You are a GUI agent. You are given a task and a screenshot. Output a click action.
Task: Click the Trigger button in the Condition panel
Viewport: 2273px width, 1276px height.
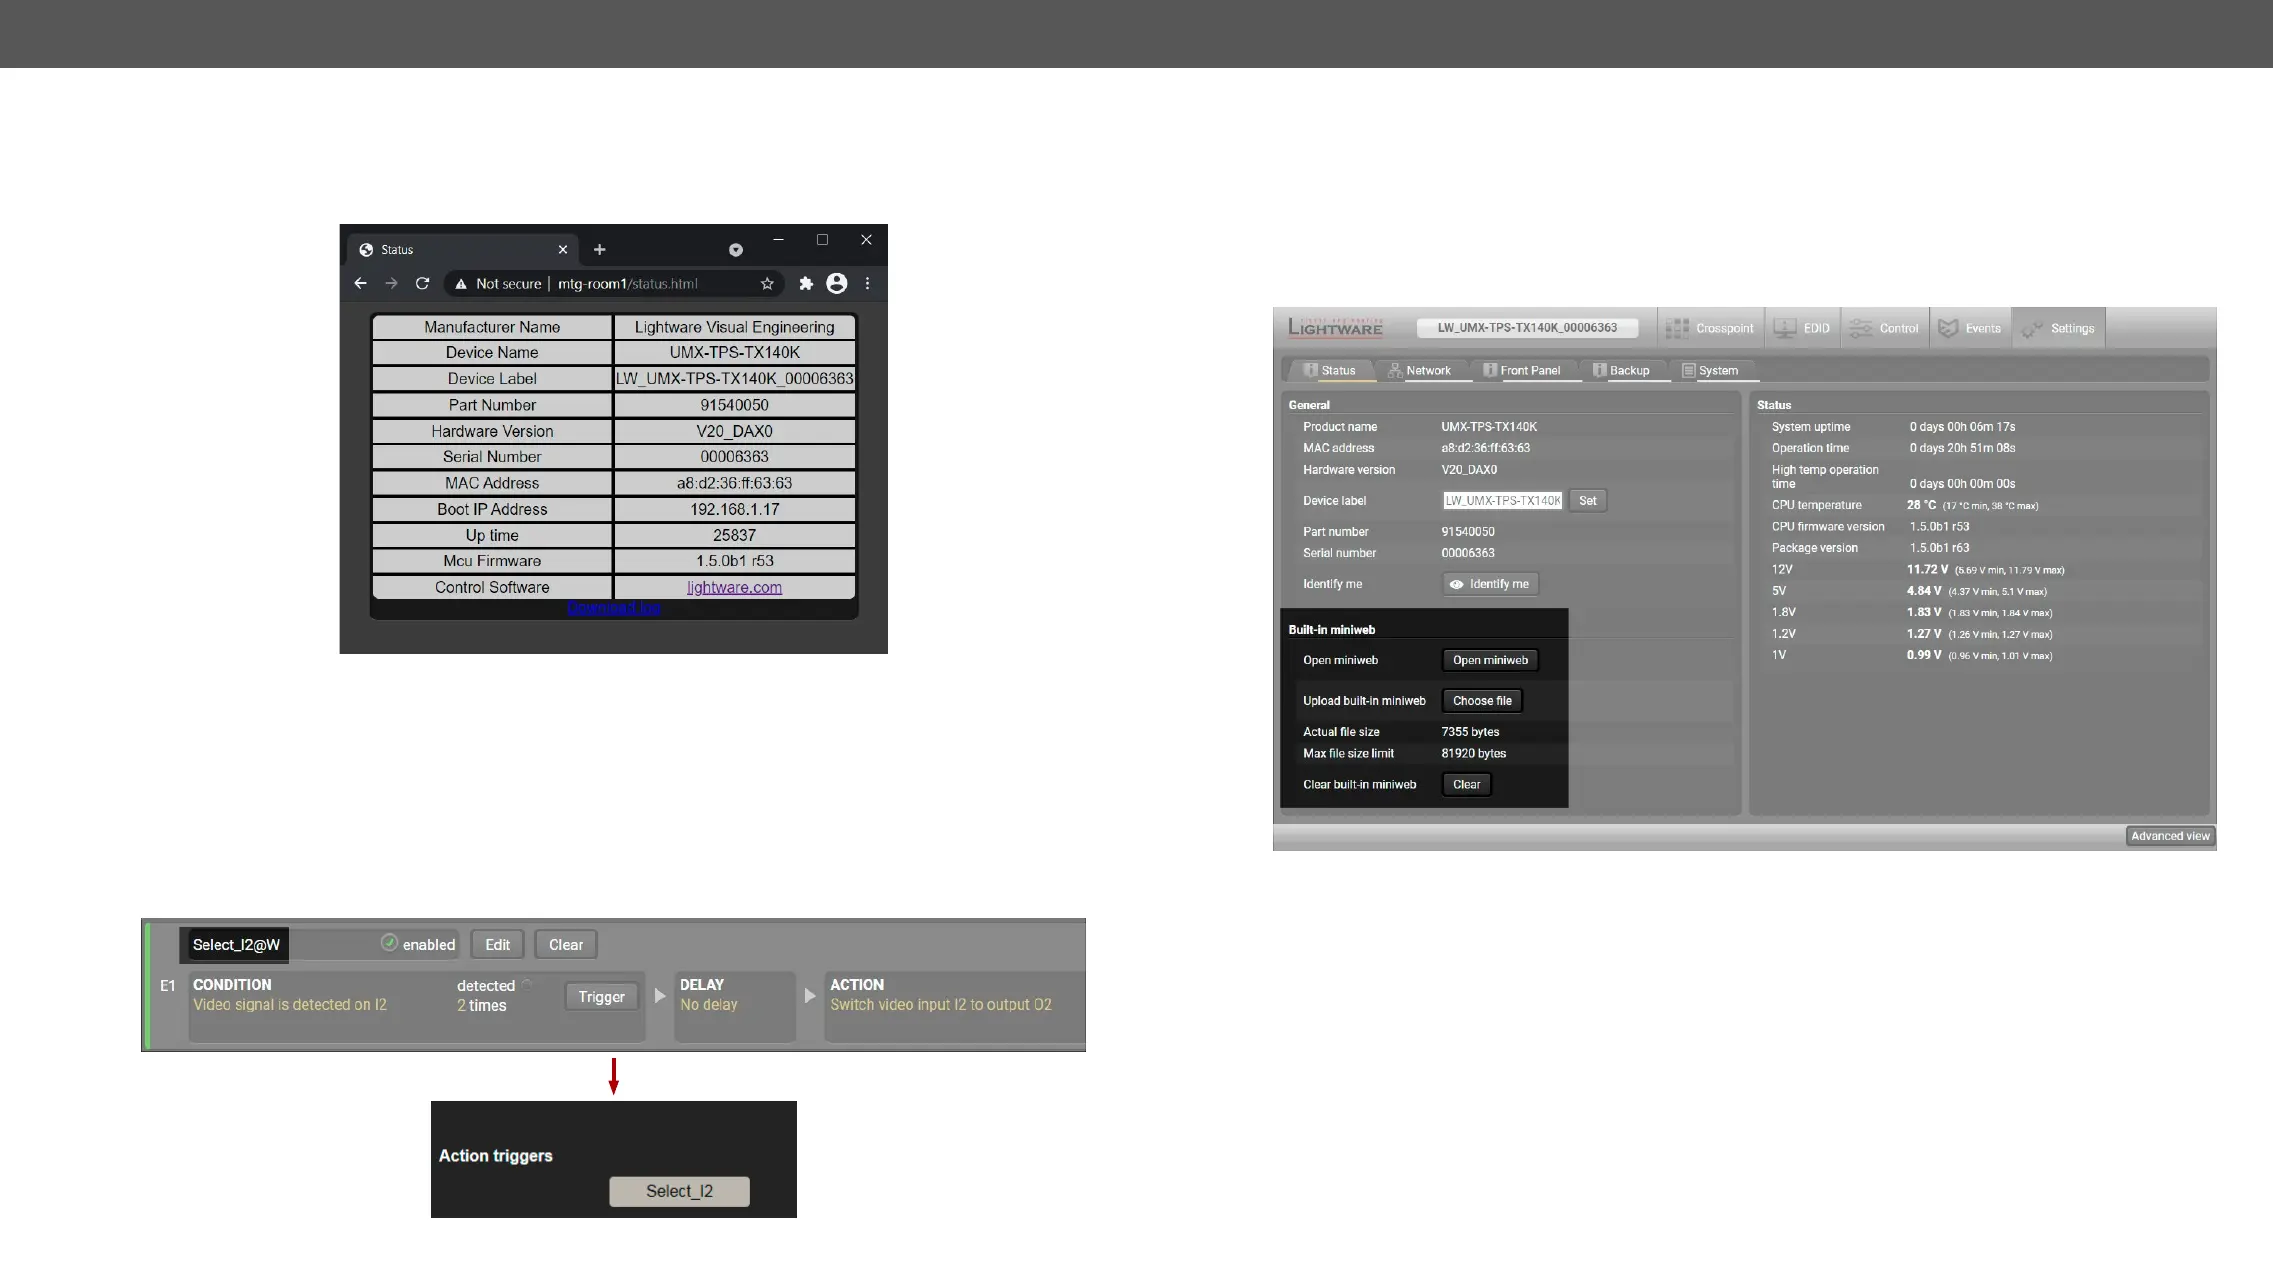click(602, 997)
